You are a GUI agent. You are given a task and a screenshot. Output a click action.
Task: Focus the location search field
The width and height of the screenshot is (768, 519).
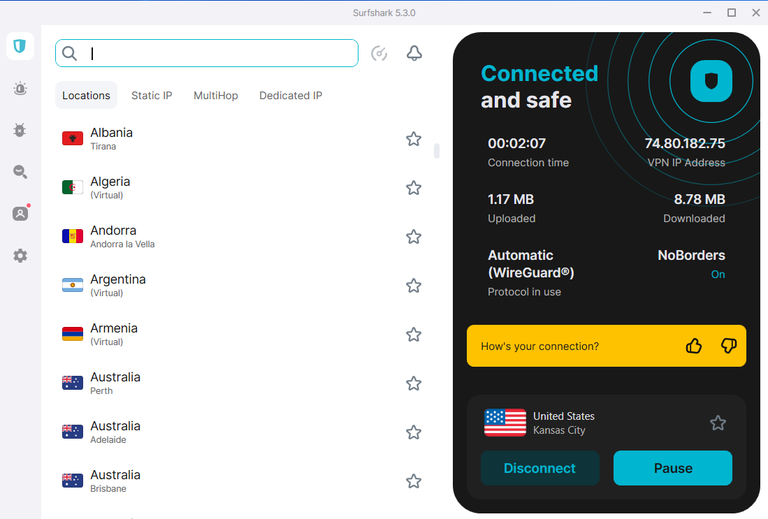point(207,53)
